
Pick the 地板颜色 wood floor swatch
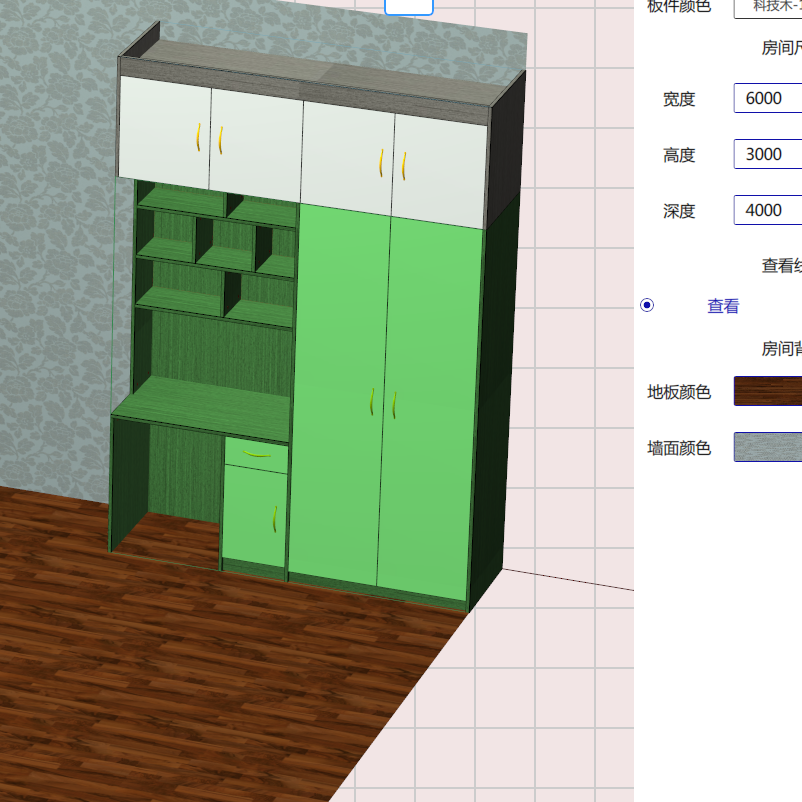coord(767,391)
